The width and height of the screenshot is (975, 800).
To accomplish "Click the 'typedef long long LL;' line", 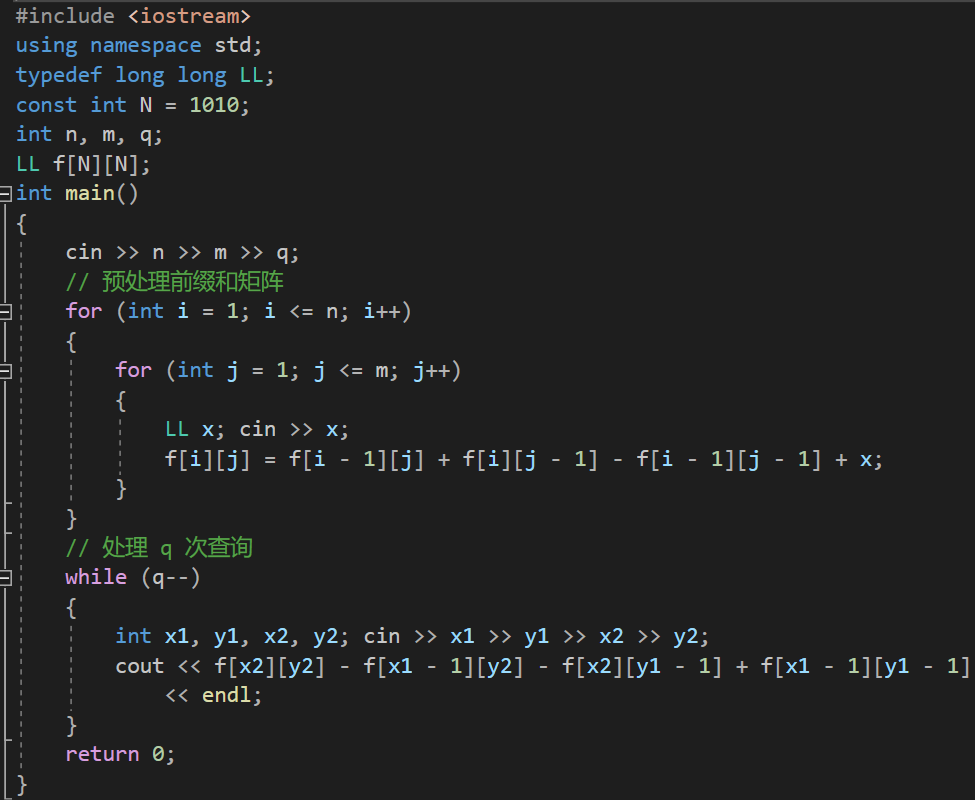I will pyautogui.click(x=144, y=75).
